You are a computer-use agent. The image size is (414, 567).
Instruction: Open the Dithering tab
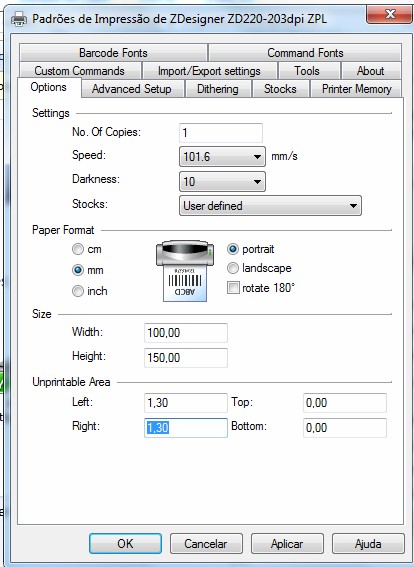coord(218,89)
